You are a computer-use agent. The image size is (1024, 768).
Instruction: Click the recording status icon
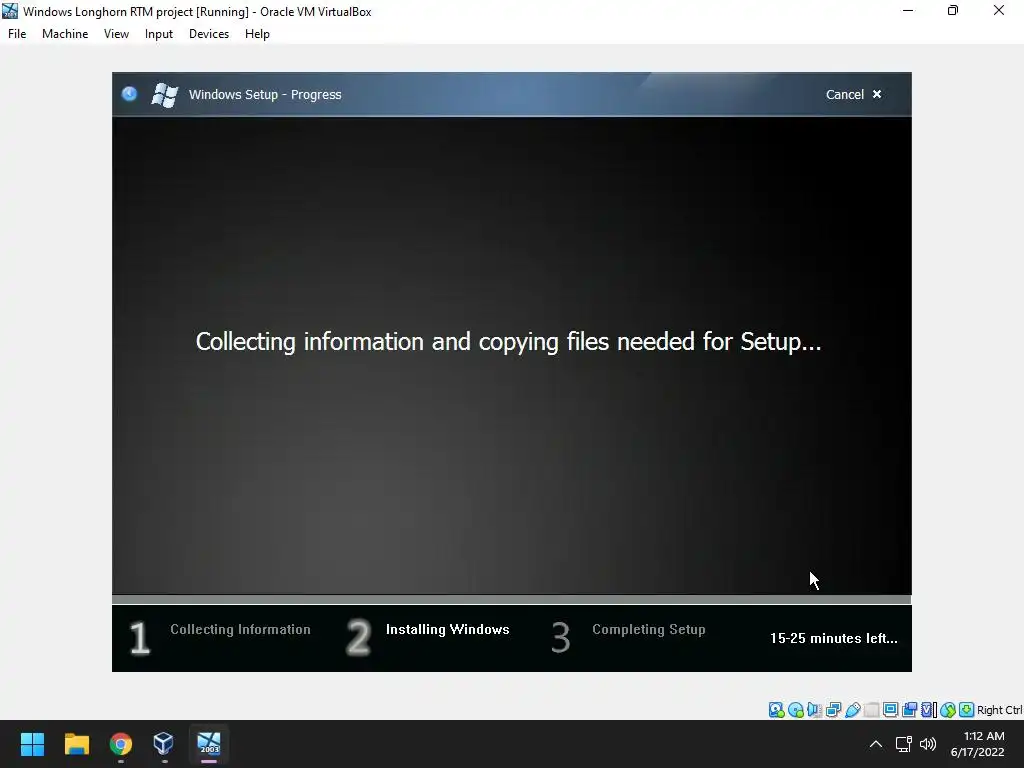coord(909,710)
